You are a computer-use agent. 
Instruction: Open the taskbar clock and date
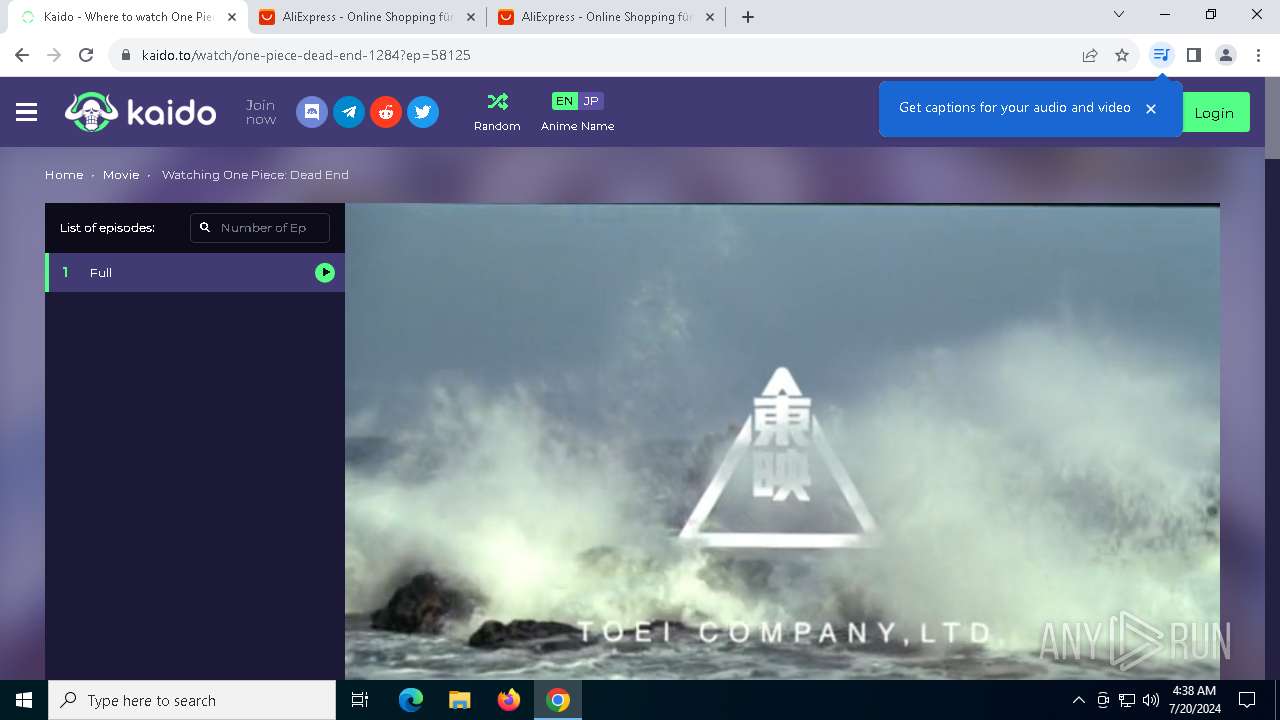1193,700
